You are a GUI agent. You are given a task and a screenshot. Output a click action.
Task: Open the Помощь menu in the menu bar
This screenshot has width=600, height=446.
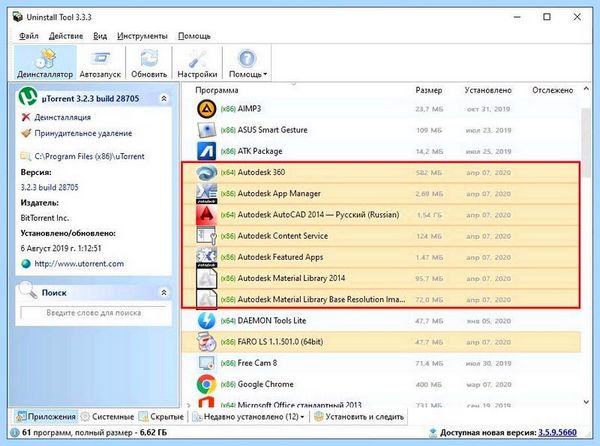click(194, 36)
